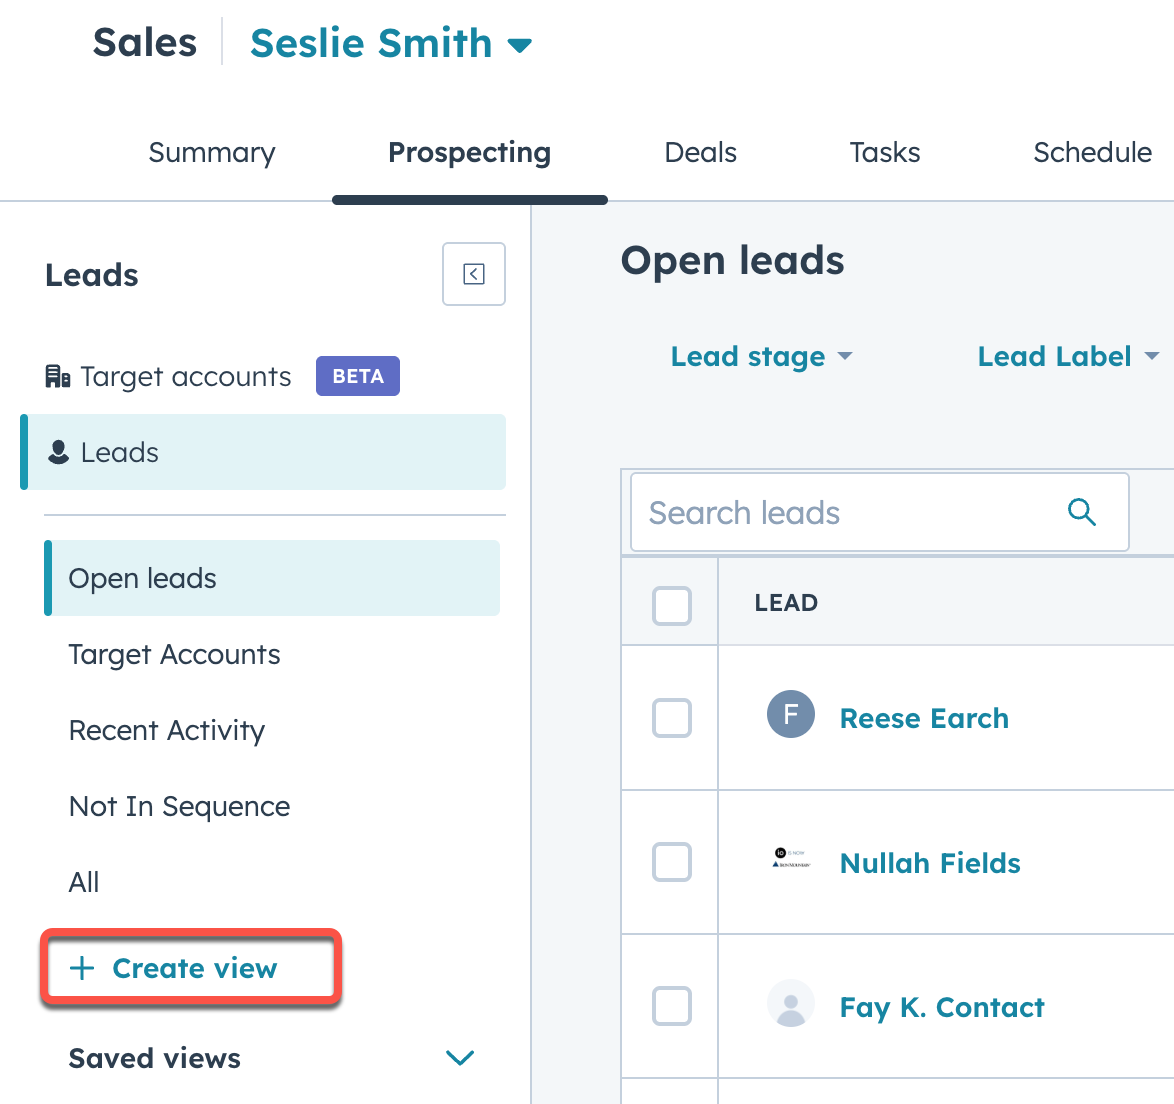The width and height of the screenshot is (1174, 1104).
Task: Switch to the Deals tab
Action: pos(700,152)
